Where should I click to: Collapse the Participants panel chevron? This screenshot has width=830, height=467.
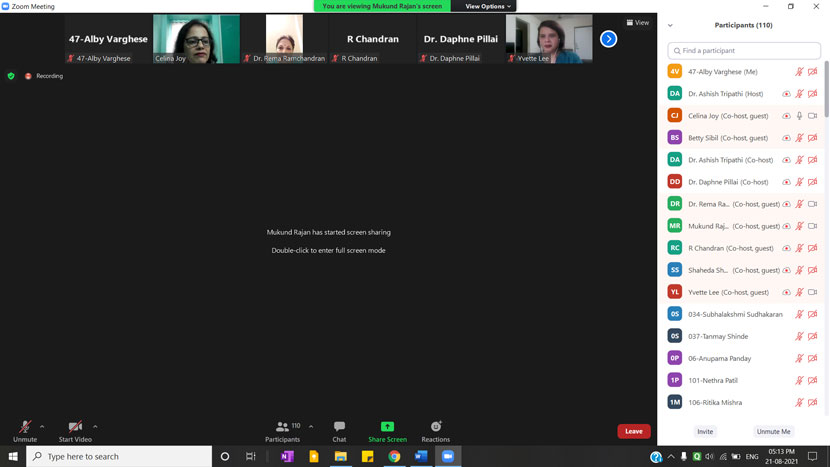coord(670,25)
